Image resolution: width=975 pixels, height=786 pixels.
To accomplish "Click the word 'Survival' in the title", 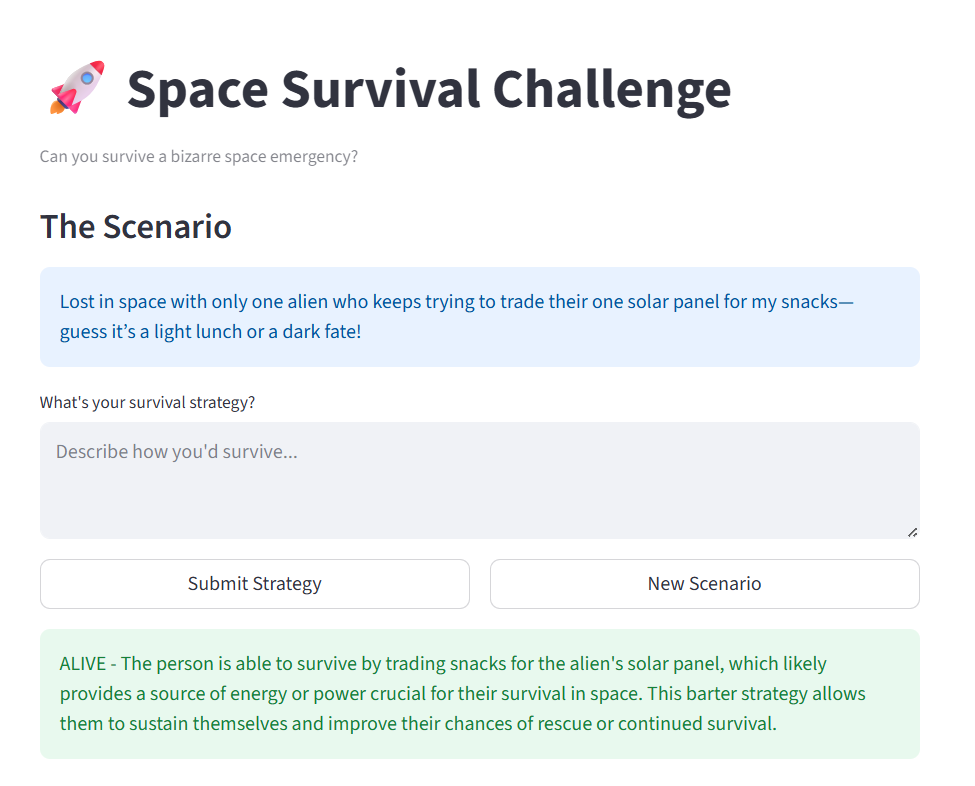I will pos(381,90).
